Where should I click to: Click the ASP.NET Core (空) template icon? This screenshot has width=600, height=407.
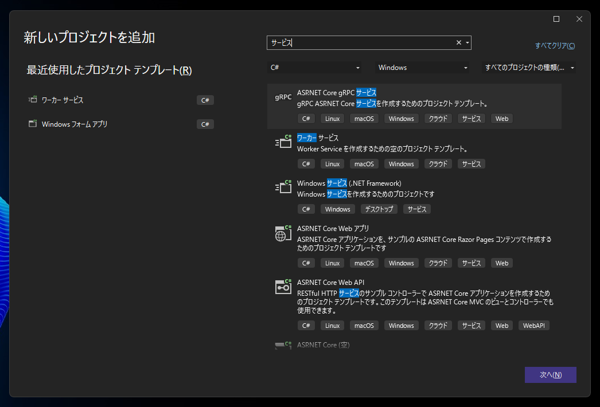283,345
